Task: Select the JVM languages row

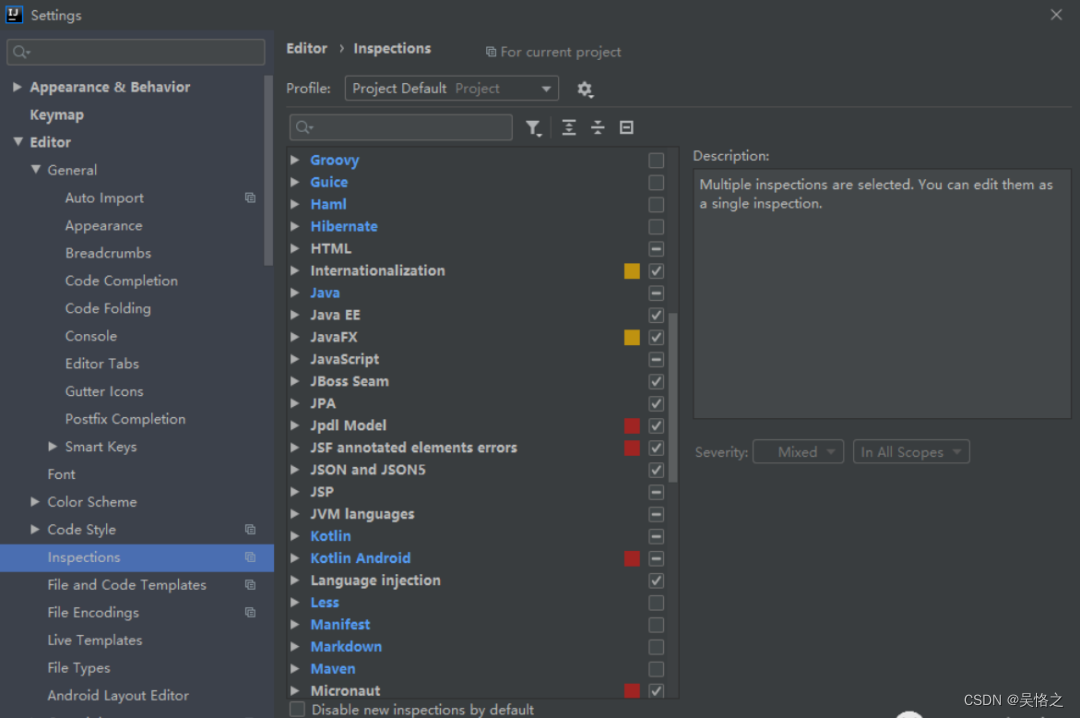Action: [x=477, y=514]
